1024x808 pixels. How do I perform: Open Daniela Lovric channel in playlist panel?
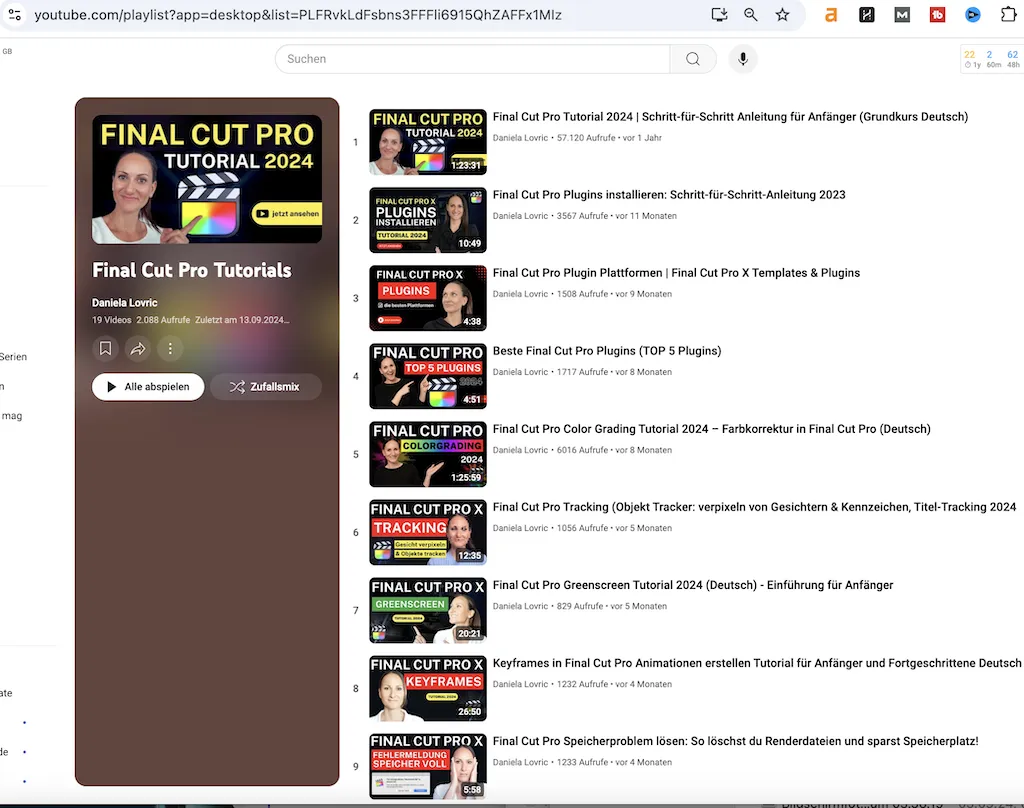(125, 302)
